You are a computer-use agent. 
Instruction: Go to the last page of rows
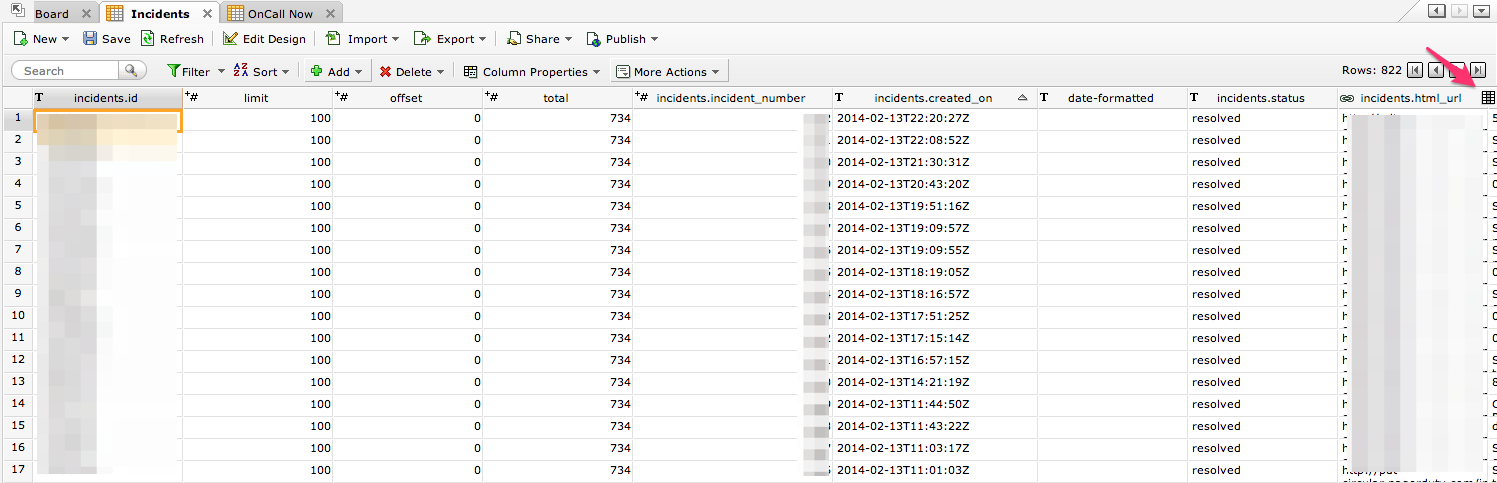1478,70
